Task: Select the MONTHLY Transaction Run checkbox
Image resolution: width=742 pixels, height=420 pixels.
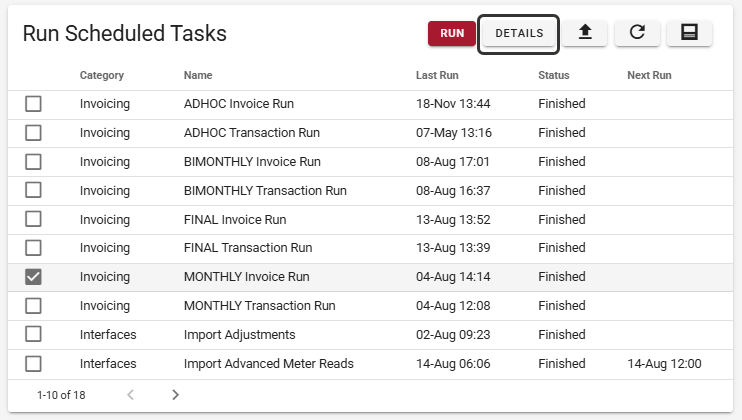Action: pos(33,306)
